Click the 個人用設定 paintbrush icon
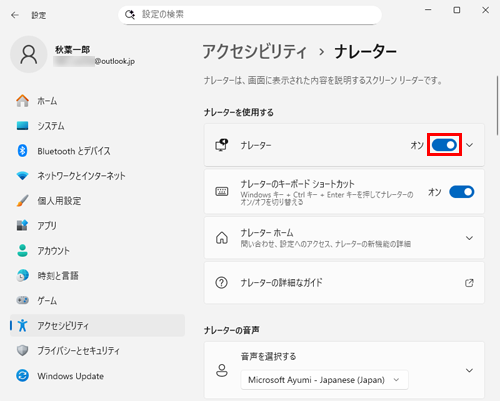The image size is (500, 401). [x=22, y=201]
